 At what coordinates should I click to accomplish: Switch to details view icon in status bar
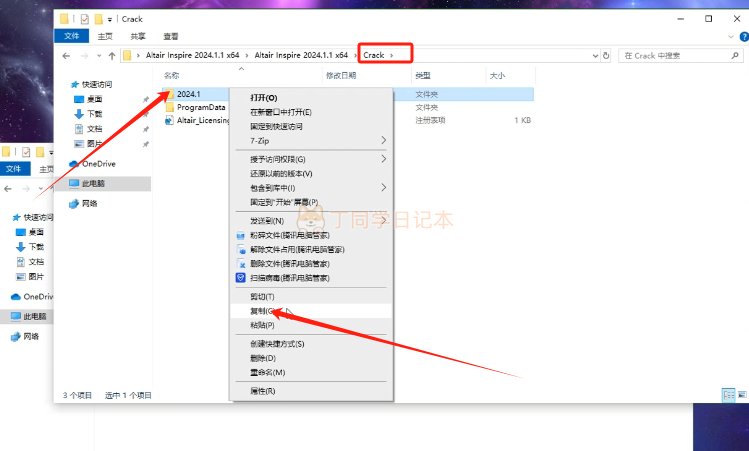[x=728, y=395]
